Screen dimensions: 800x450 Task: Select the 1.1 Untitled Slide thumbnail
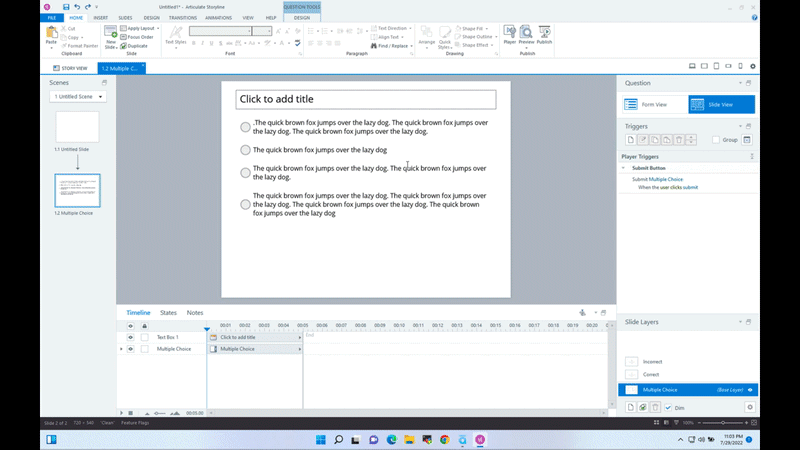(x=77, y=127)
